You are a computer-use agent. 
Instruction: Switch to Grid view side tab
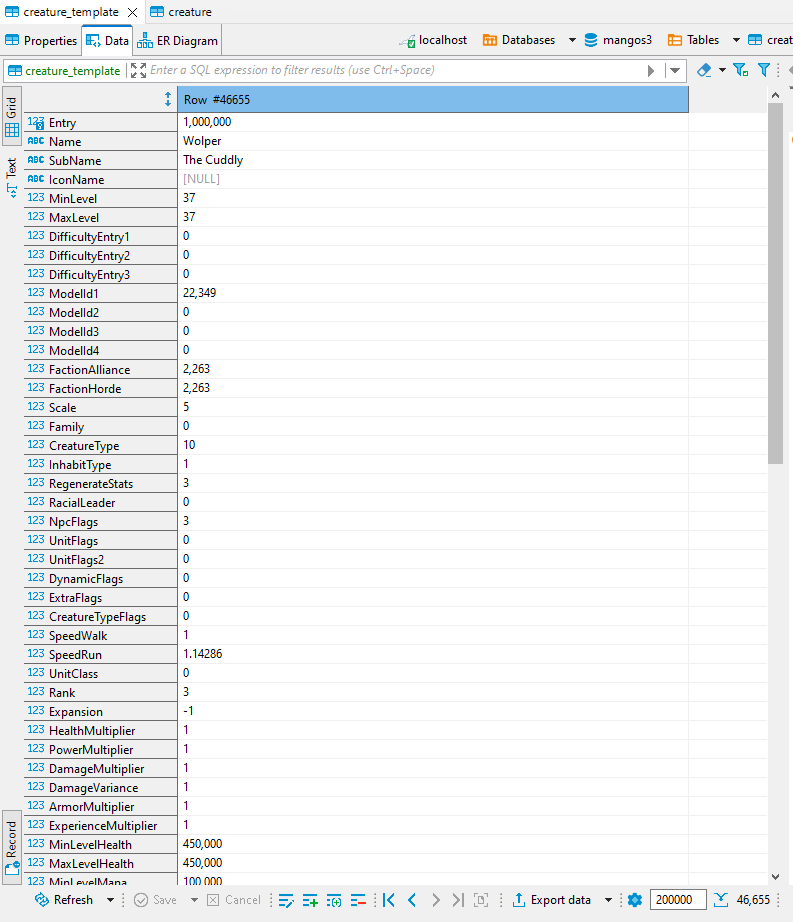coord(12,116)
